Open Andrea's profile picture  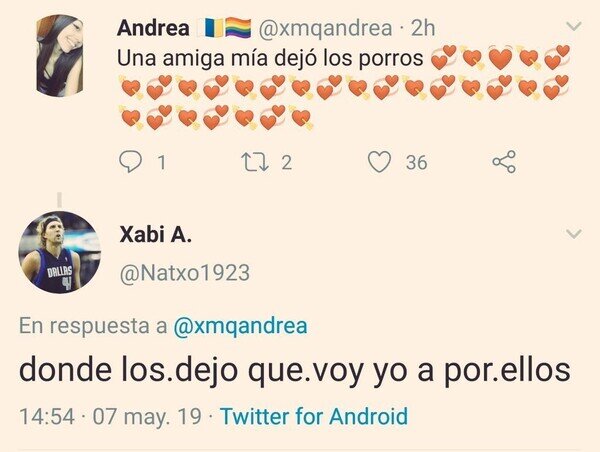[x=60, y=55]
